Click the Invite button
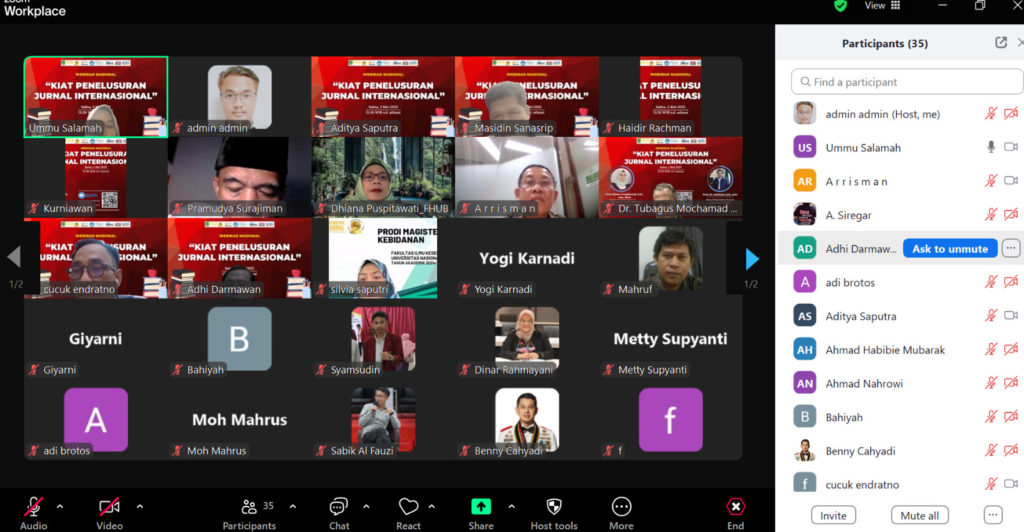This screenshot has width=1024, height=532. pos(833,515)
